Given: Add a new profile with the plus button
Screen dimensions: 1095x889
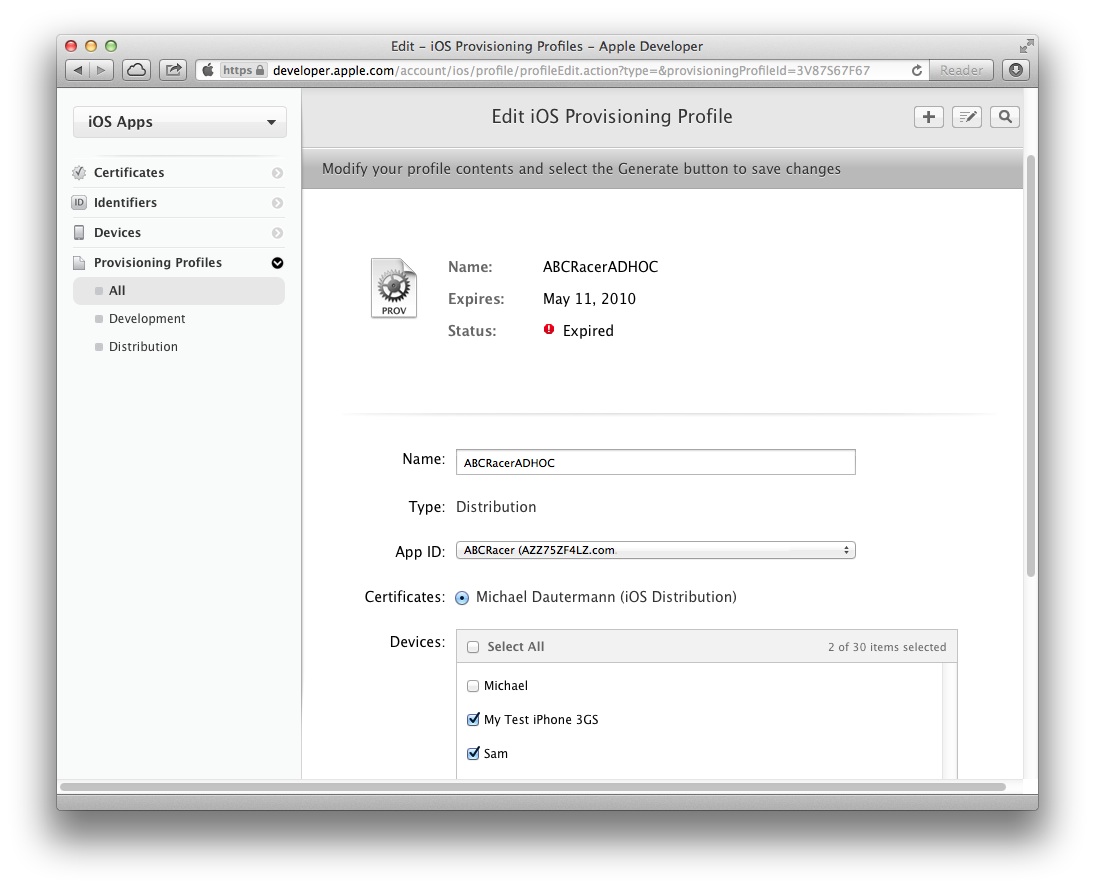Looking at the screenshot, I should (x=929, y=117).
